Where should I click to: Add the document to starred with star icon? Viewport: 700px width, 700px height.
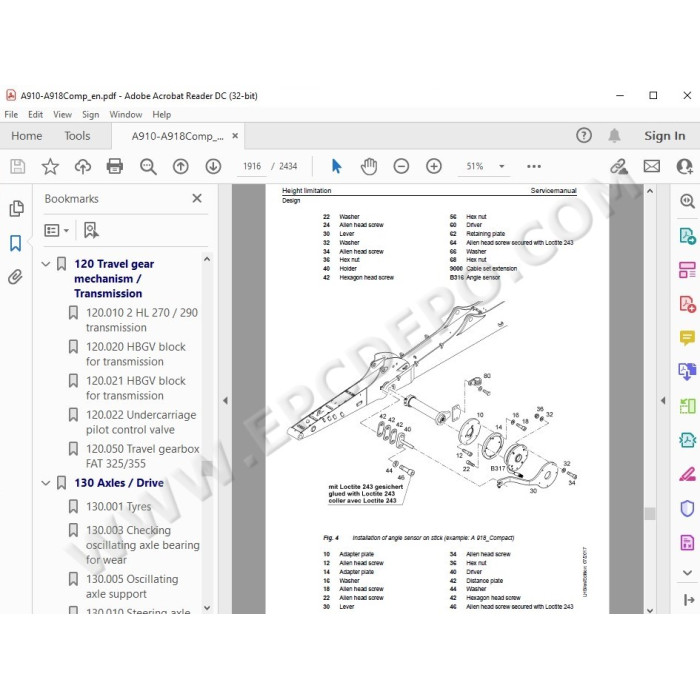tap(50, 167)
